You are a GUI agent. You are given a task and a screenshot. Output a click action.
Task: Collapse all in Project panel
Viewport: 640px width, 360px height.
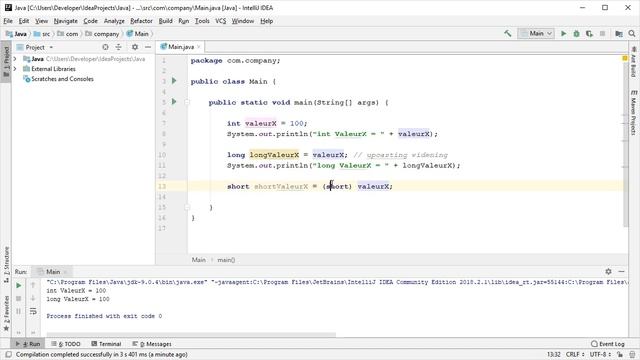(118, 47)
